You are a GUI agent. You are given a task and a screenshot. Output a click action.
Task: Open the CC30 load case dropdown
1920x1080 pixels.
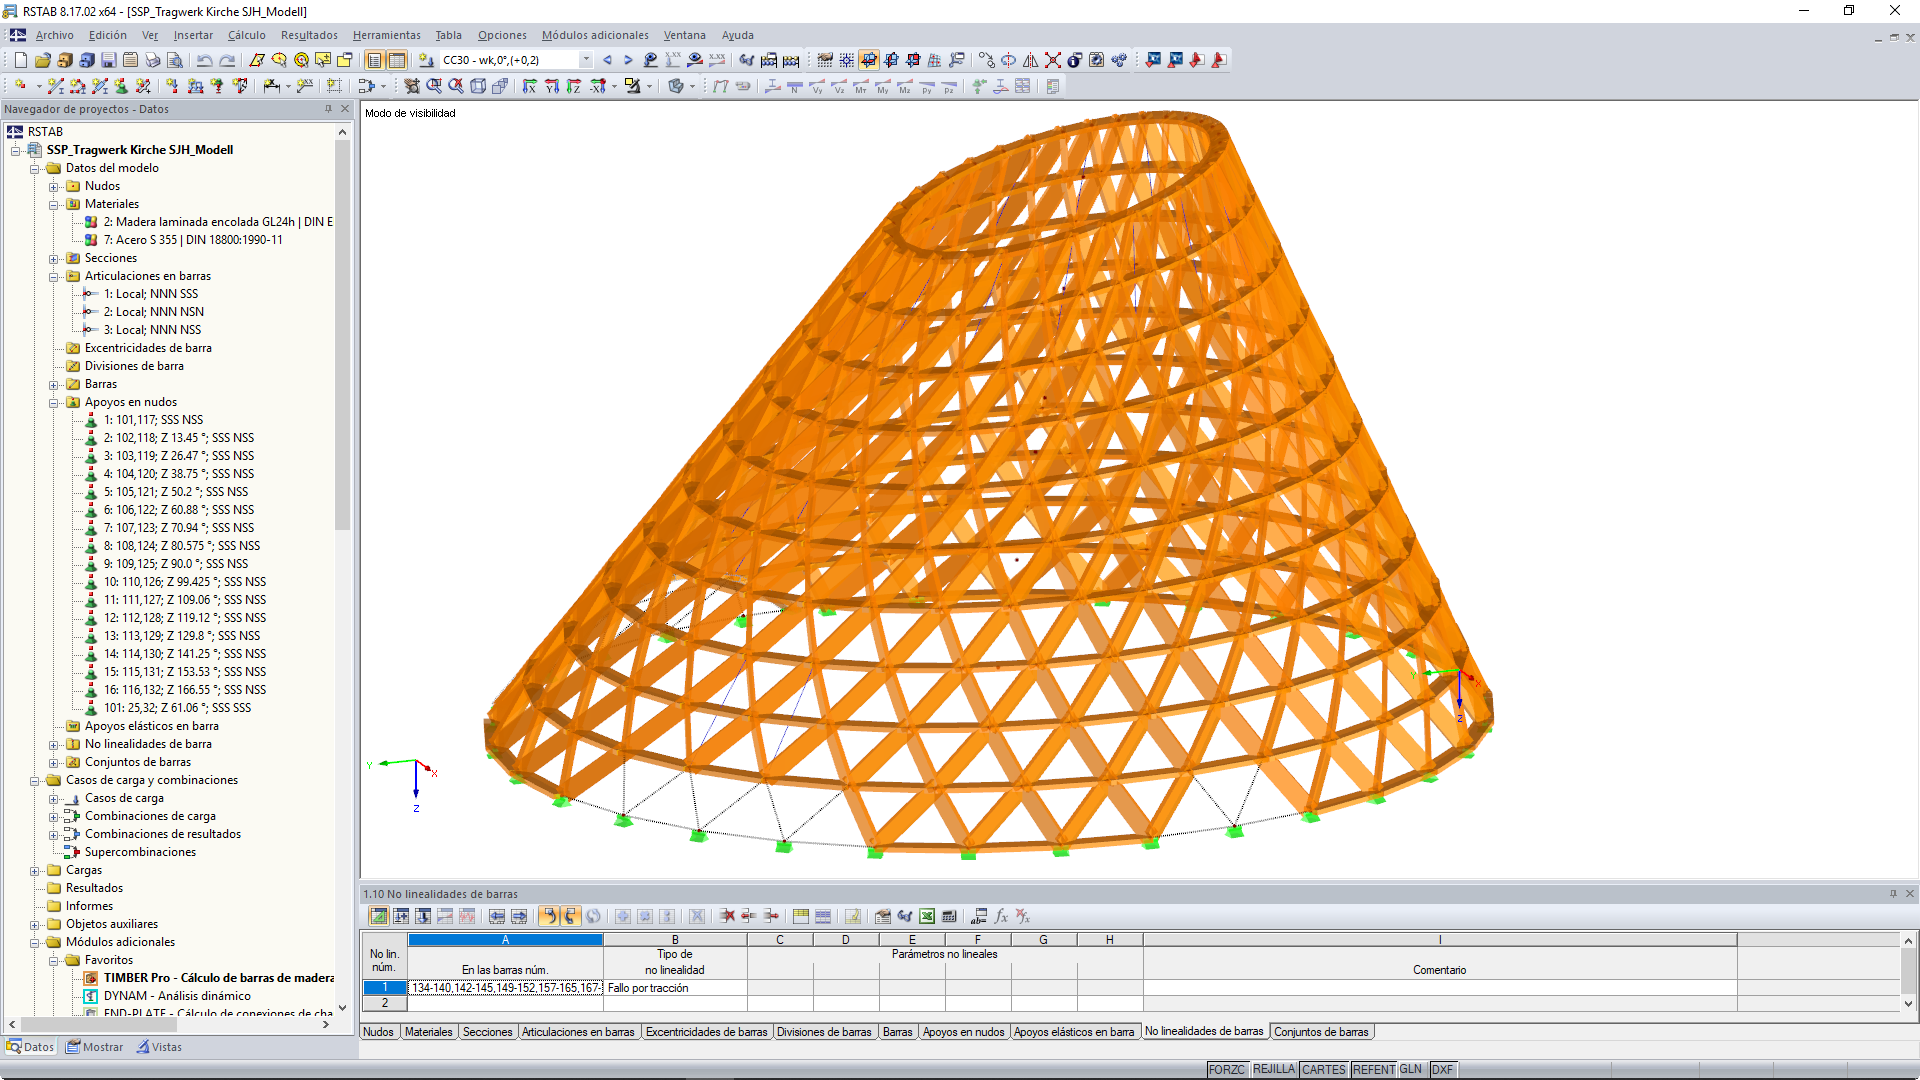point(586,60)
